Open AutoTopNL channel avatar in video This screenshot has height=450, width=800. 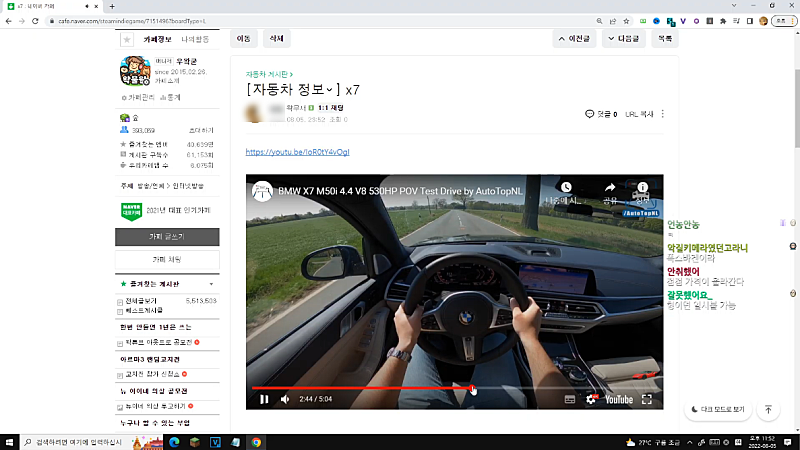click(x=262, y=191)
